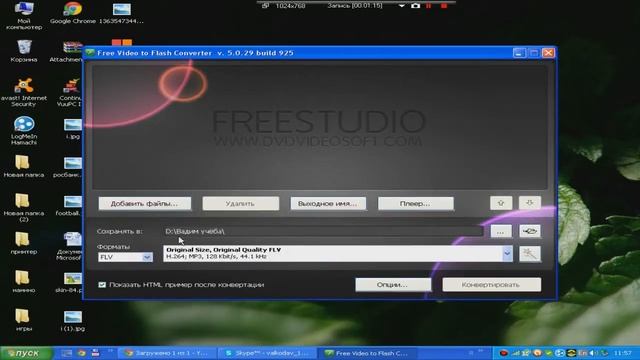
Task: Select the принтер folder icon
Action: tap(24, 243)
